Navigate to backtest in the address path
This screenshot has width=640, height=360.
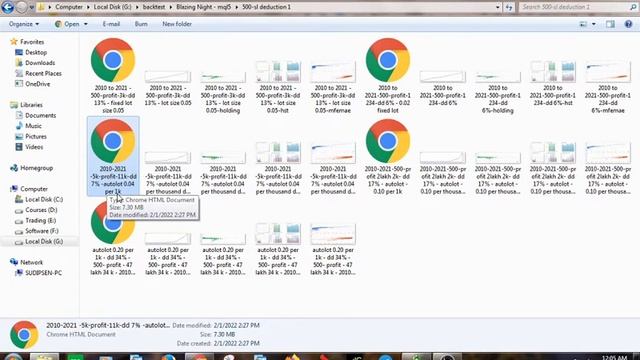click(154, 7)
